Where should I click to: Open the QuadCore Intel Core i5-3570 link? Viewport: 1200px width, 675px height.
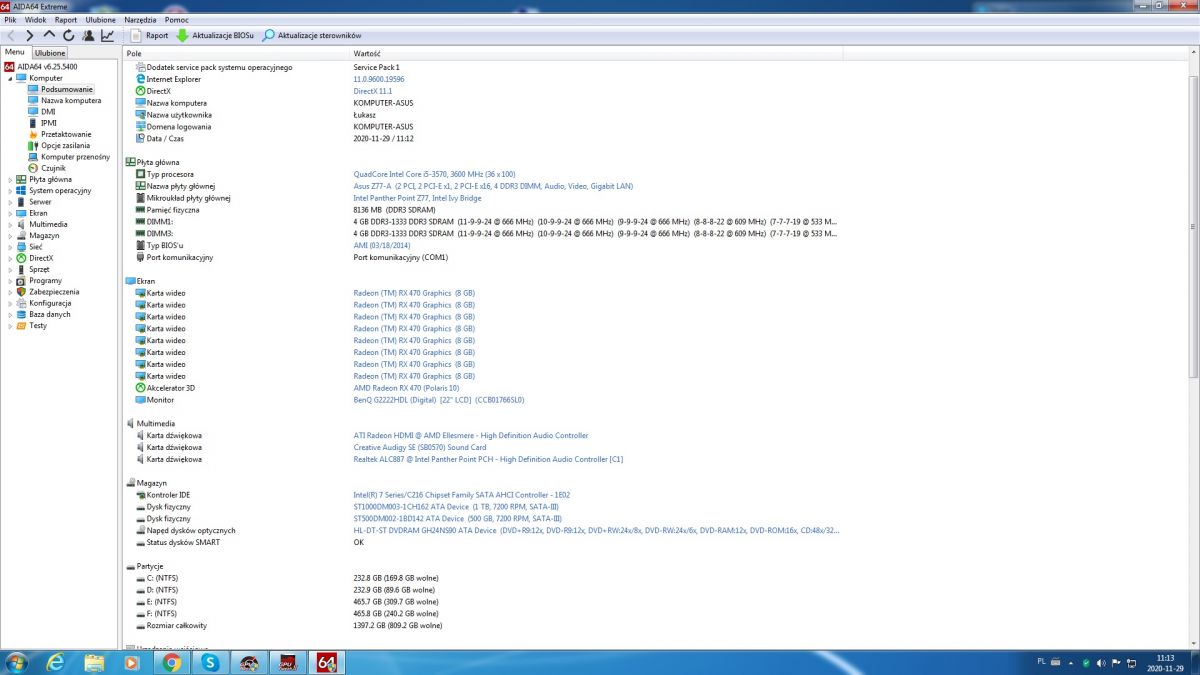435,174
